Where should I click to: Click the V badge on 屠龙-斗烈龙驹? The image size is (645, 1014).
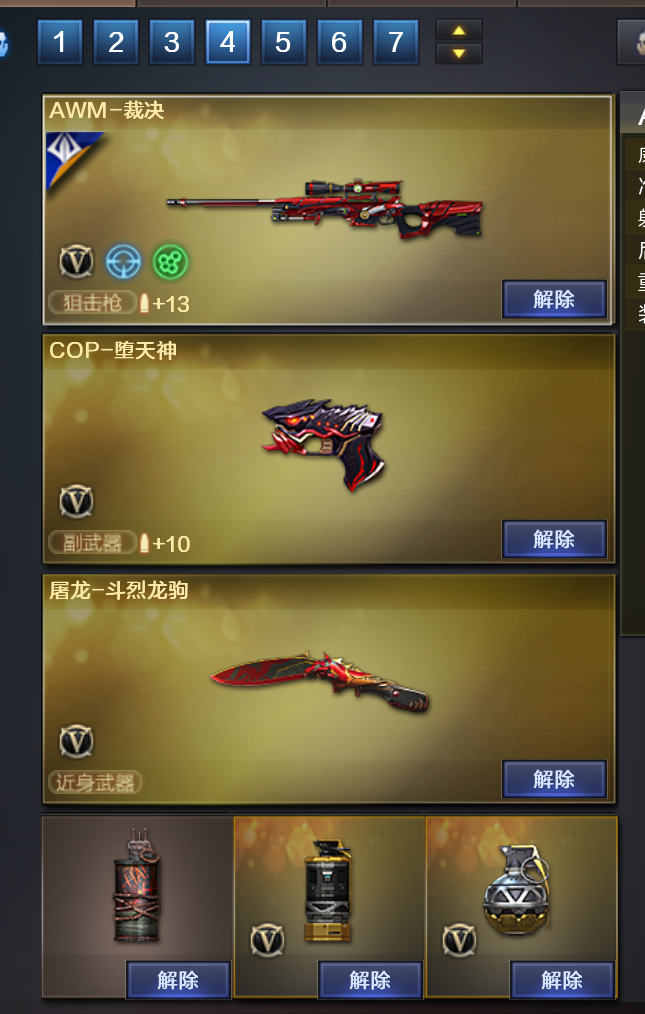(76, 741)
